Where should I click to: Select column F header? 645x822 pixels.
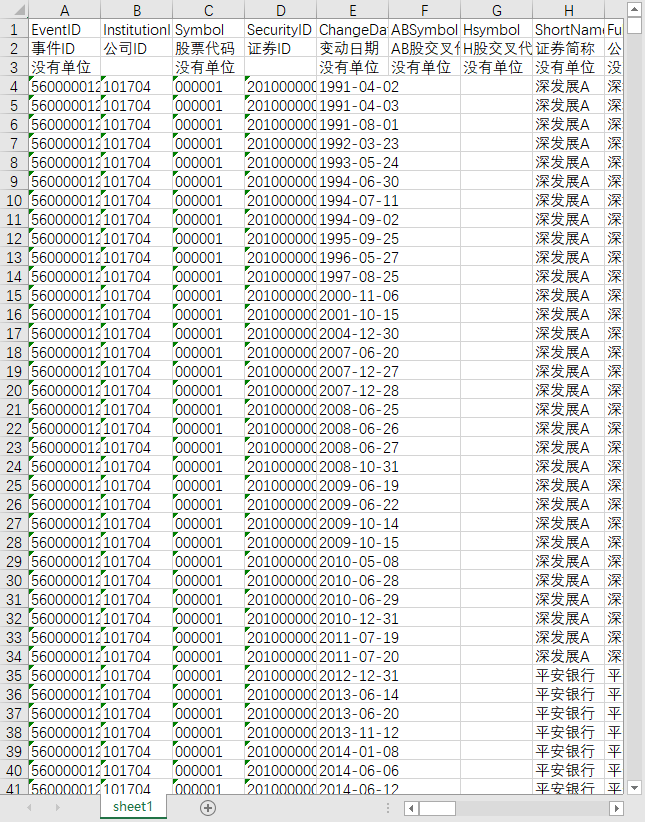click(424, 10)
